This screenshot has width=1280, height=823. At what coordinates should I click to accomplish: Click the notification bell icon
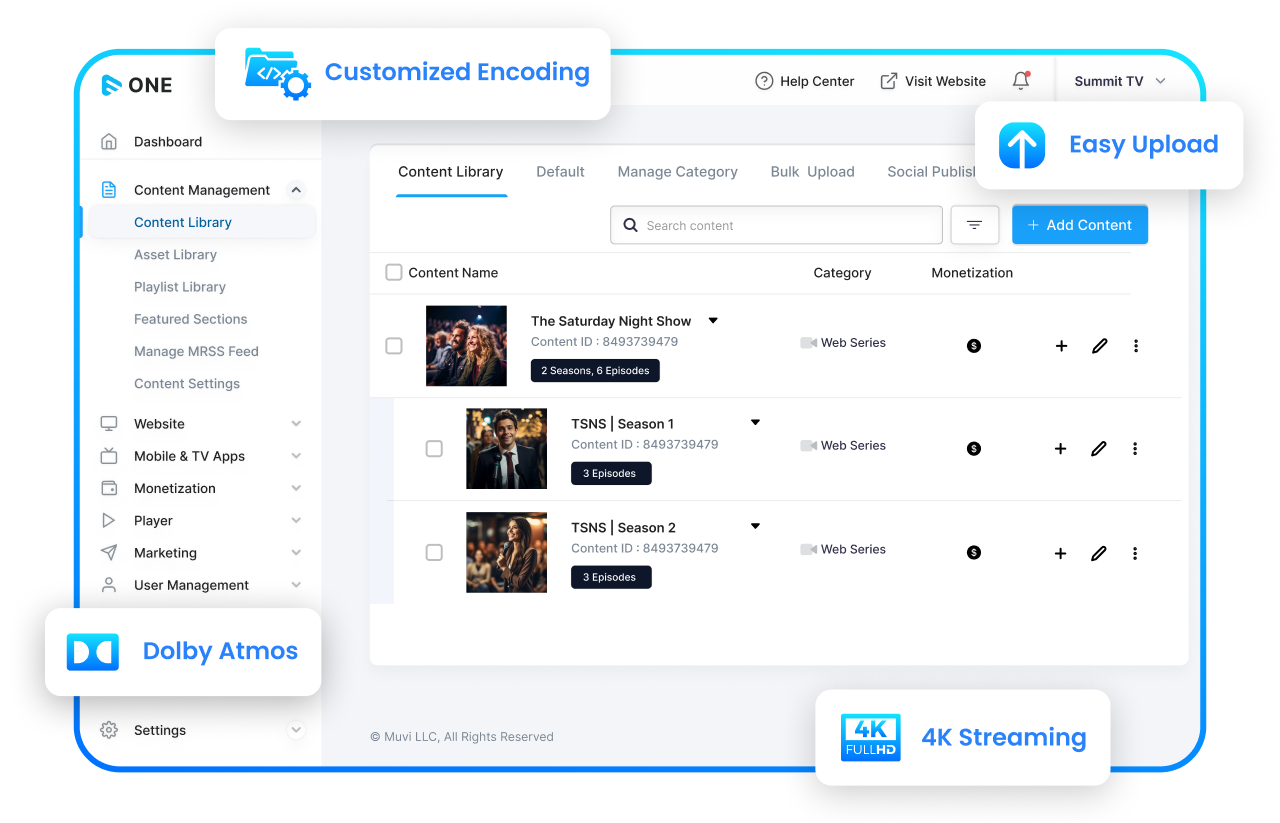click(1021, 81)
